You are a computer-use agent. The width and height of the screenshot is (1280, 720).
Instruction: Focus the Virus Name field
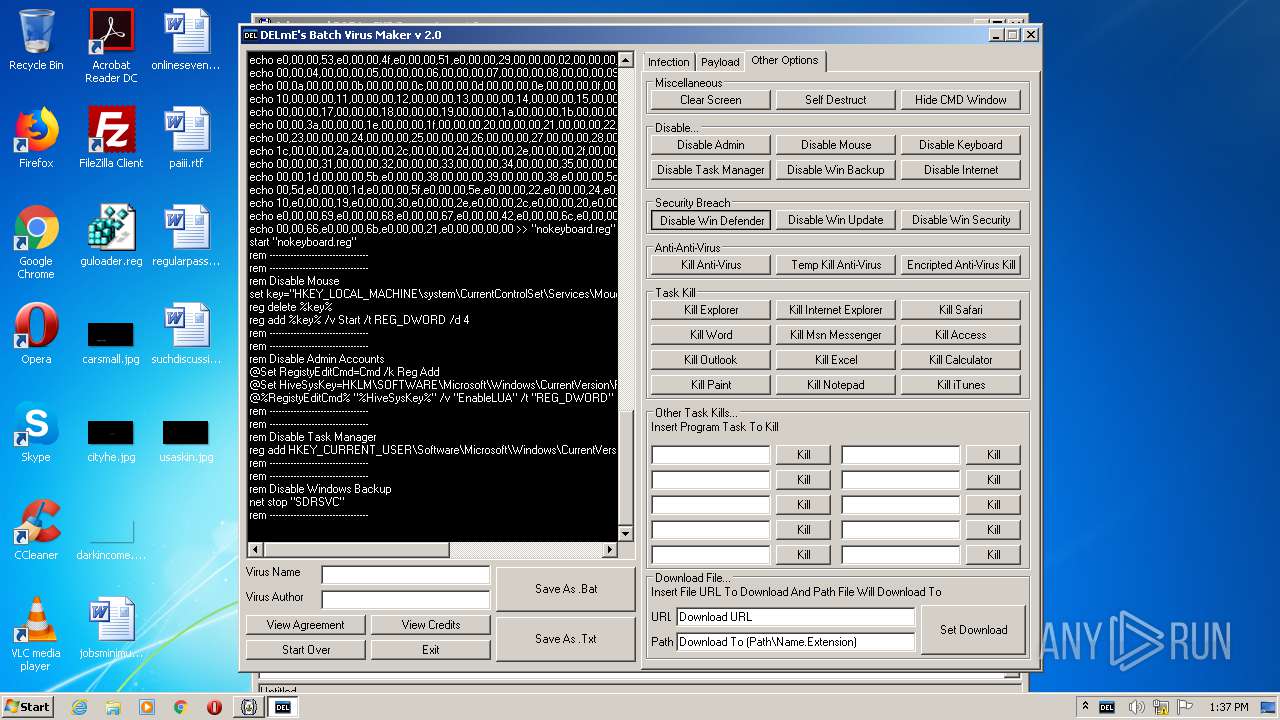405,574
